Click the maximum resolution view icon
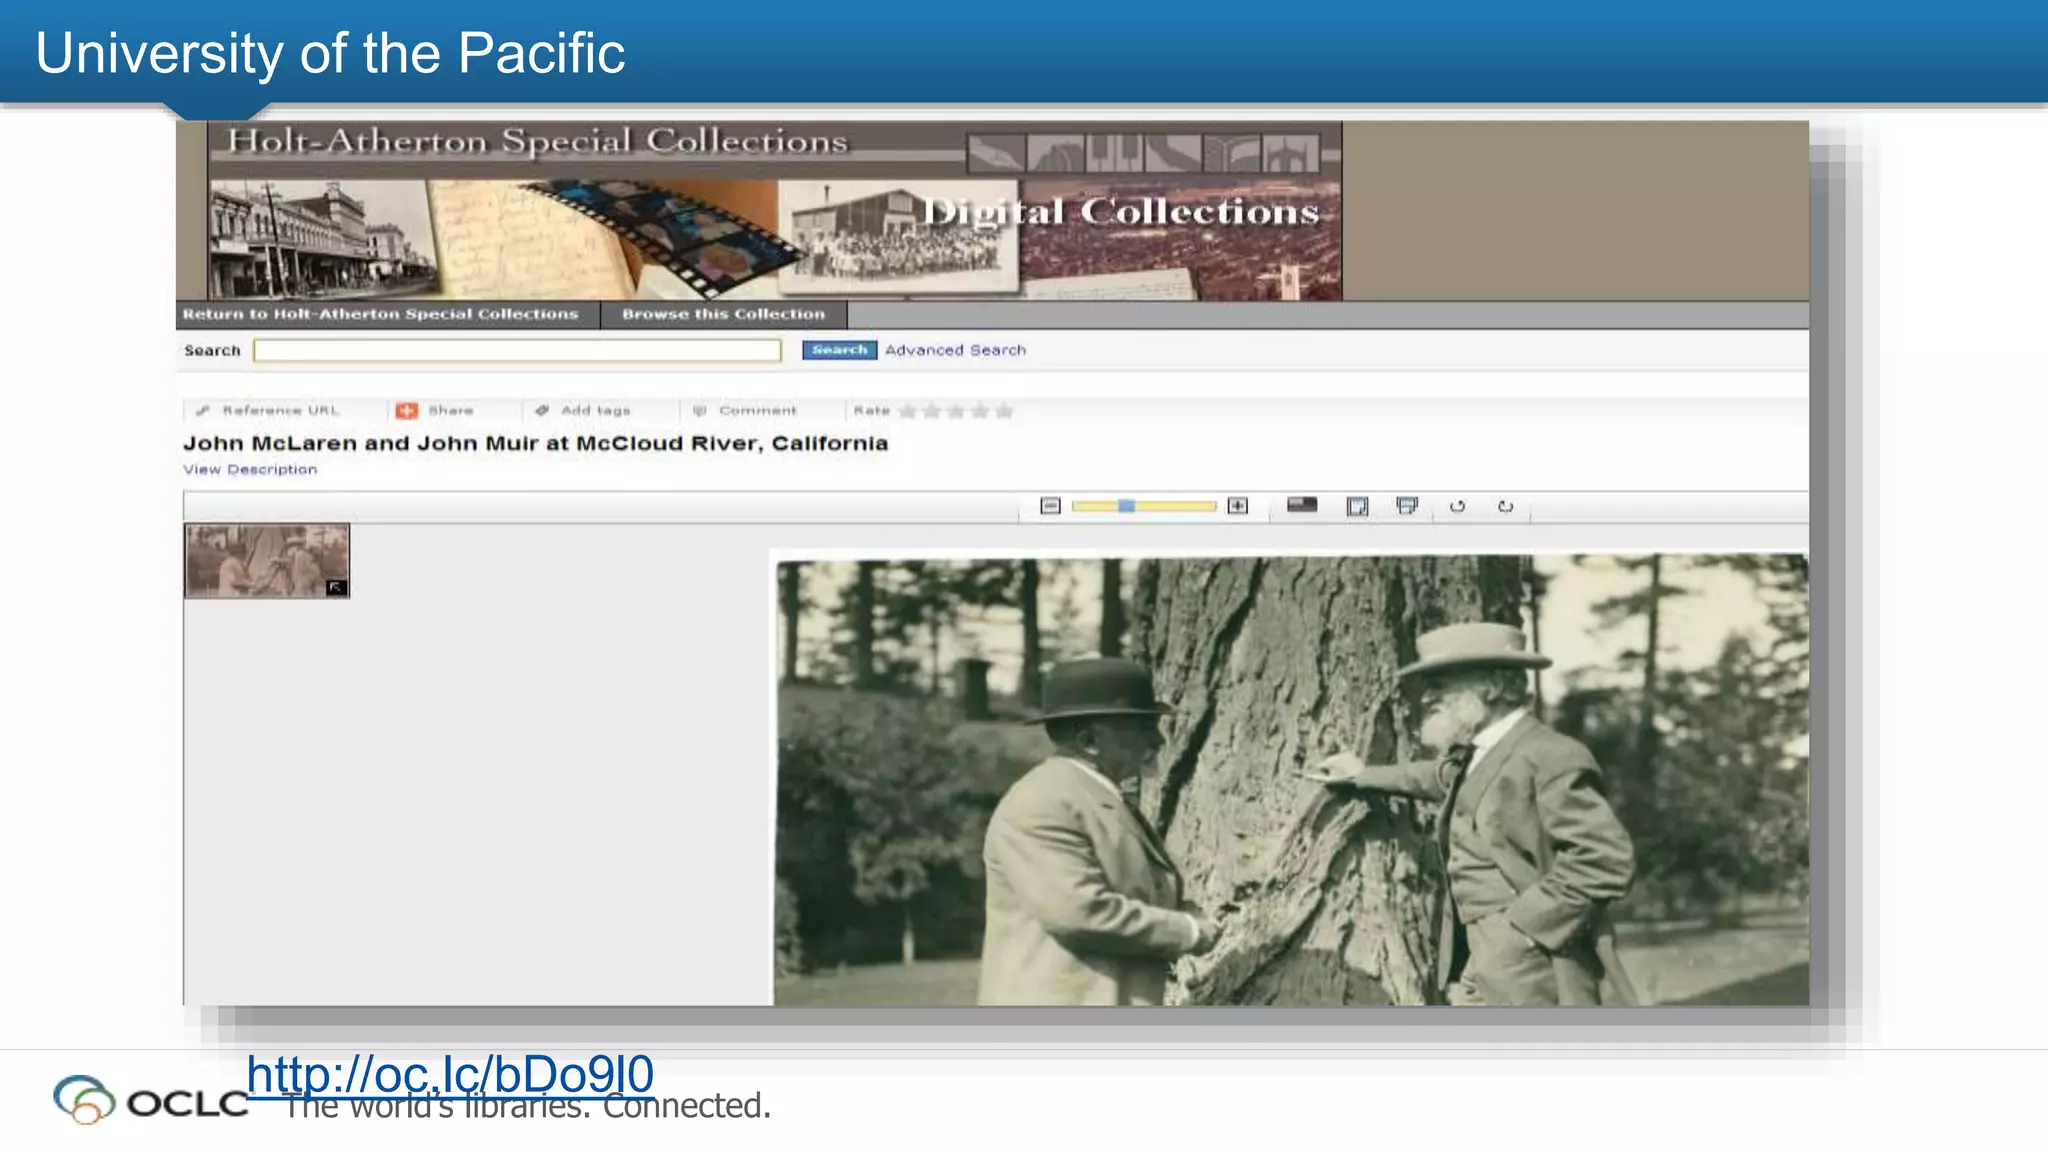Screen dimensions: 2048x1152 pyautogui.click(x=1302, y=505)
